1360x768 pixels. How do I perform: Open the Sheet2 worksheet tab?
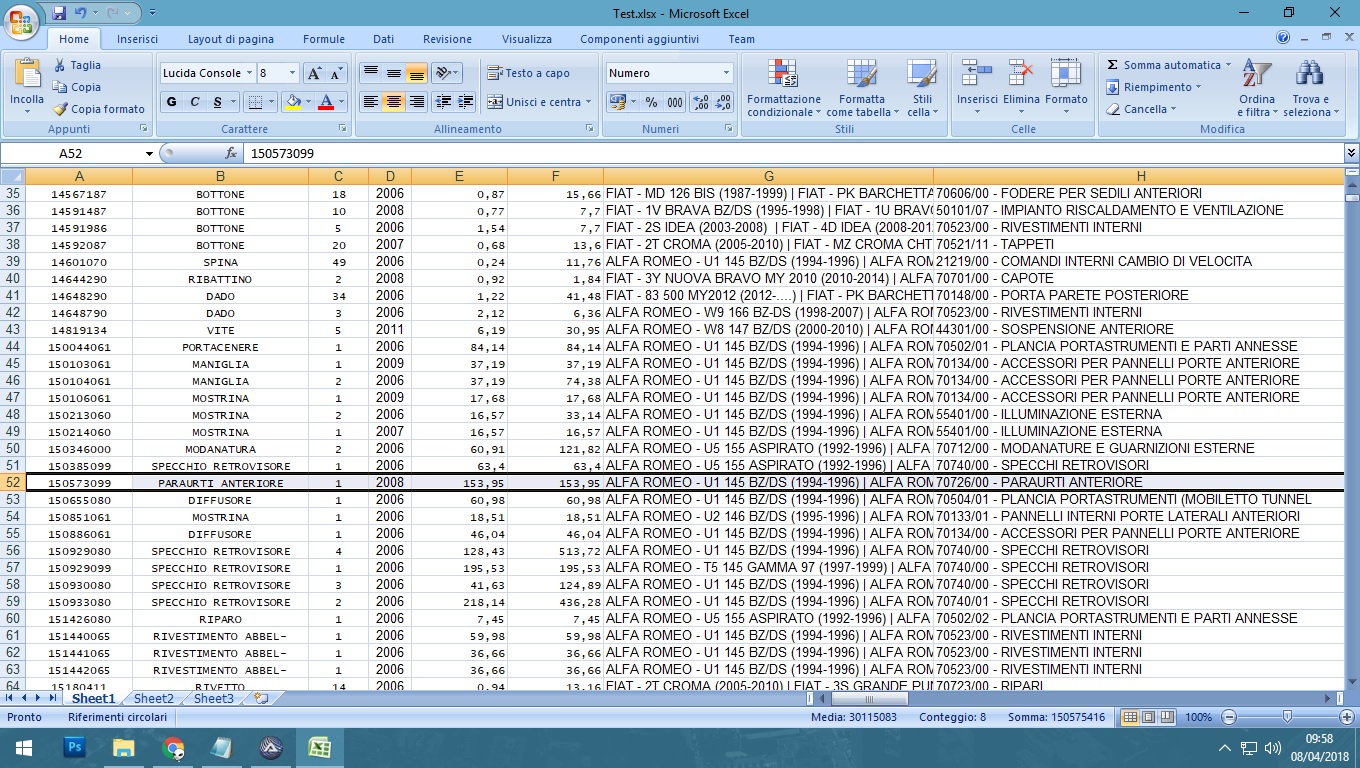154,698
